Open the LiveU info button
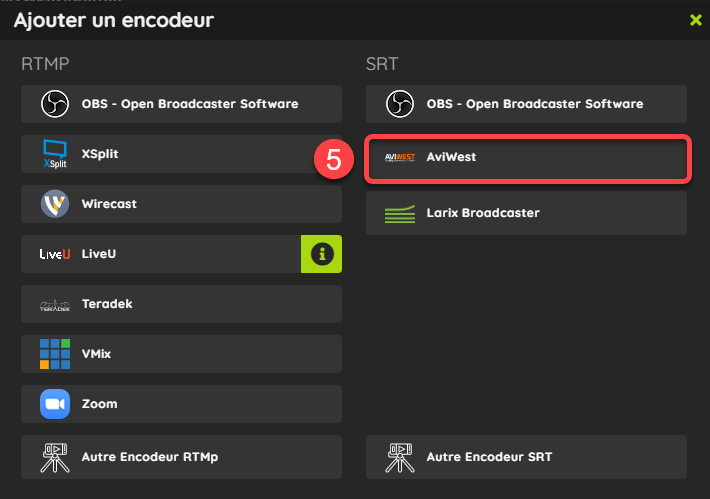Viewport: 710px width, 499px height. (321, 254)
